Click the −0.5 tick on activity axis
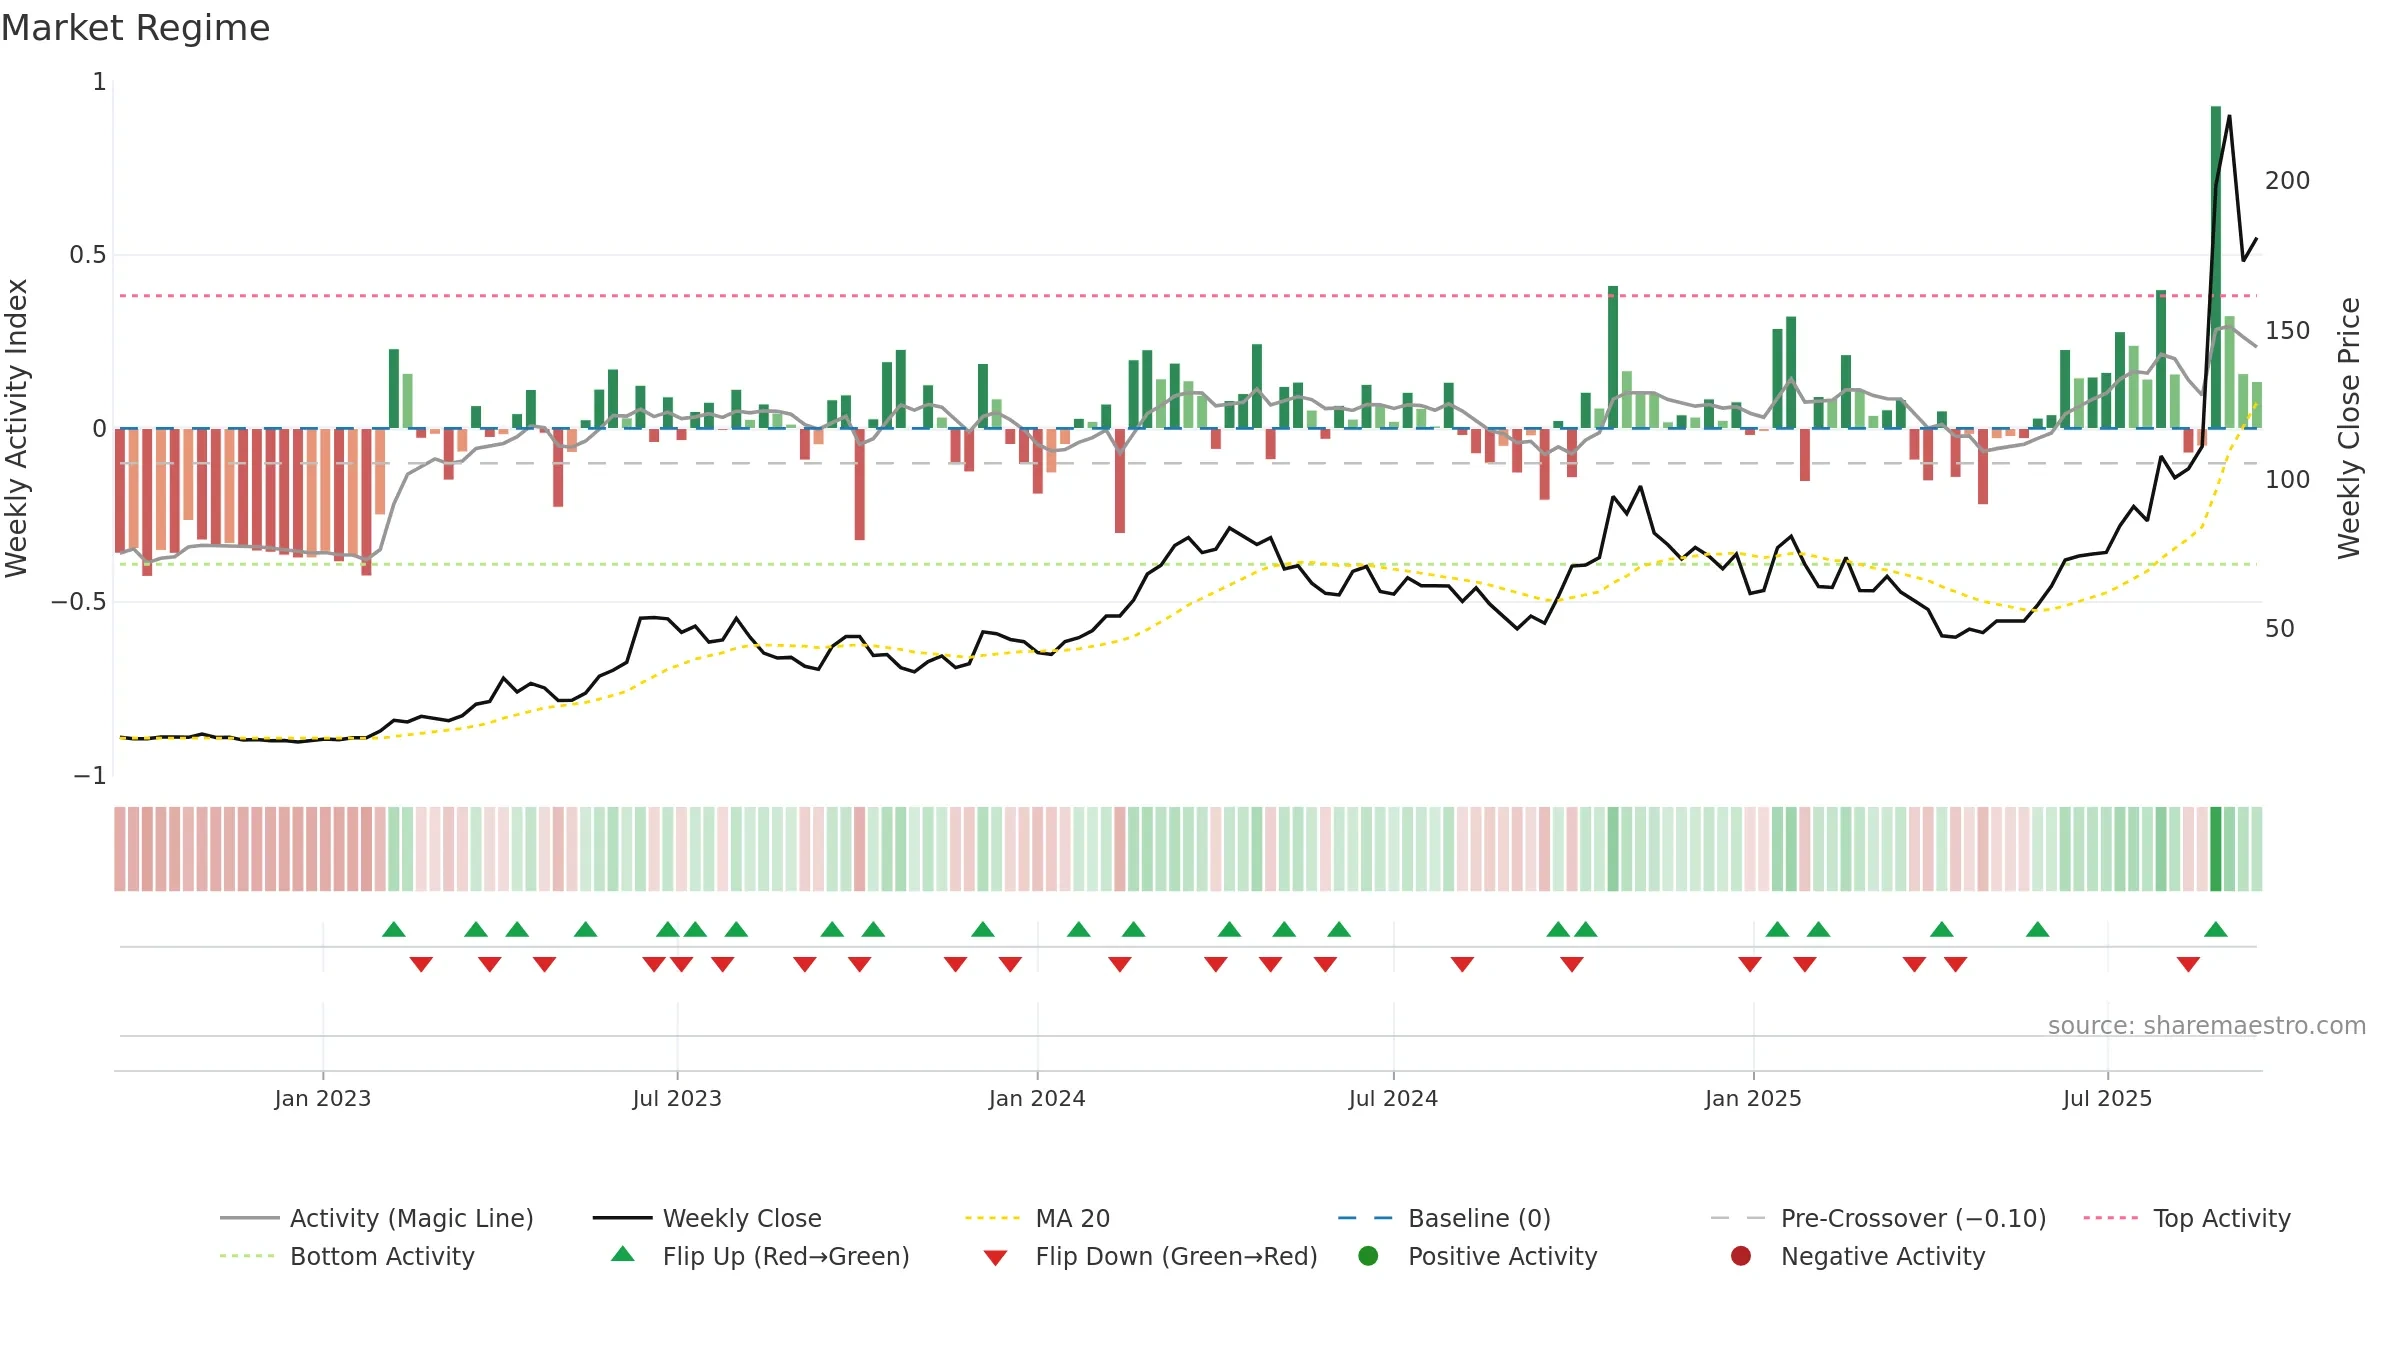 click(79, 602)
